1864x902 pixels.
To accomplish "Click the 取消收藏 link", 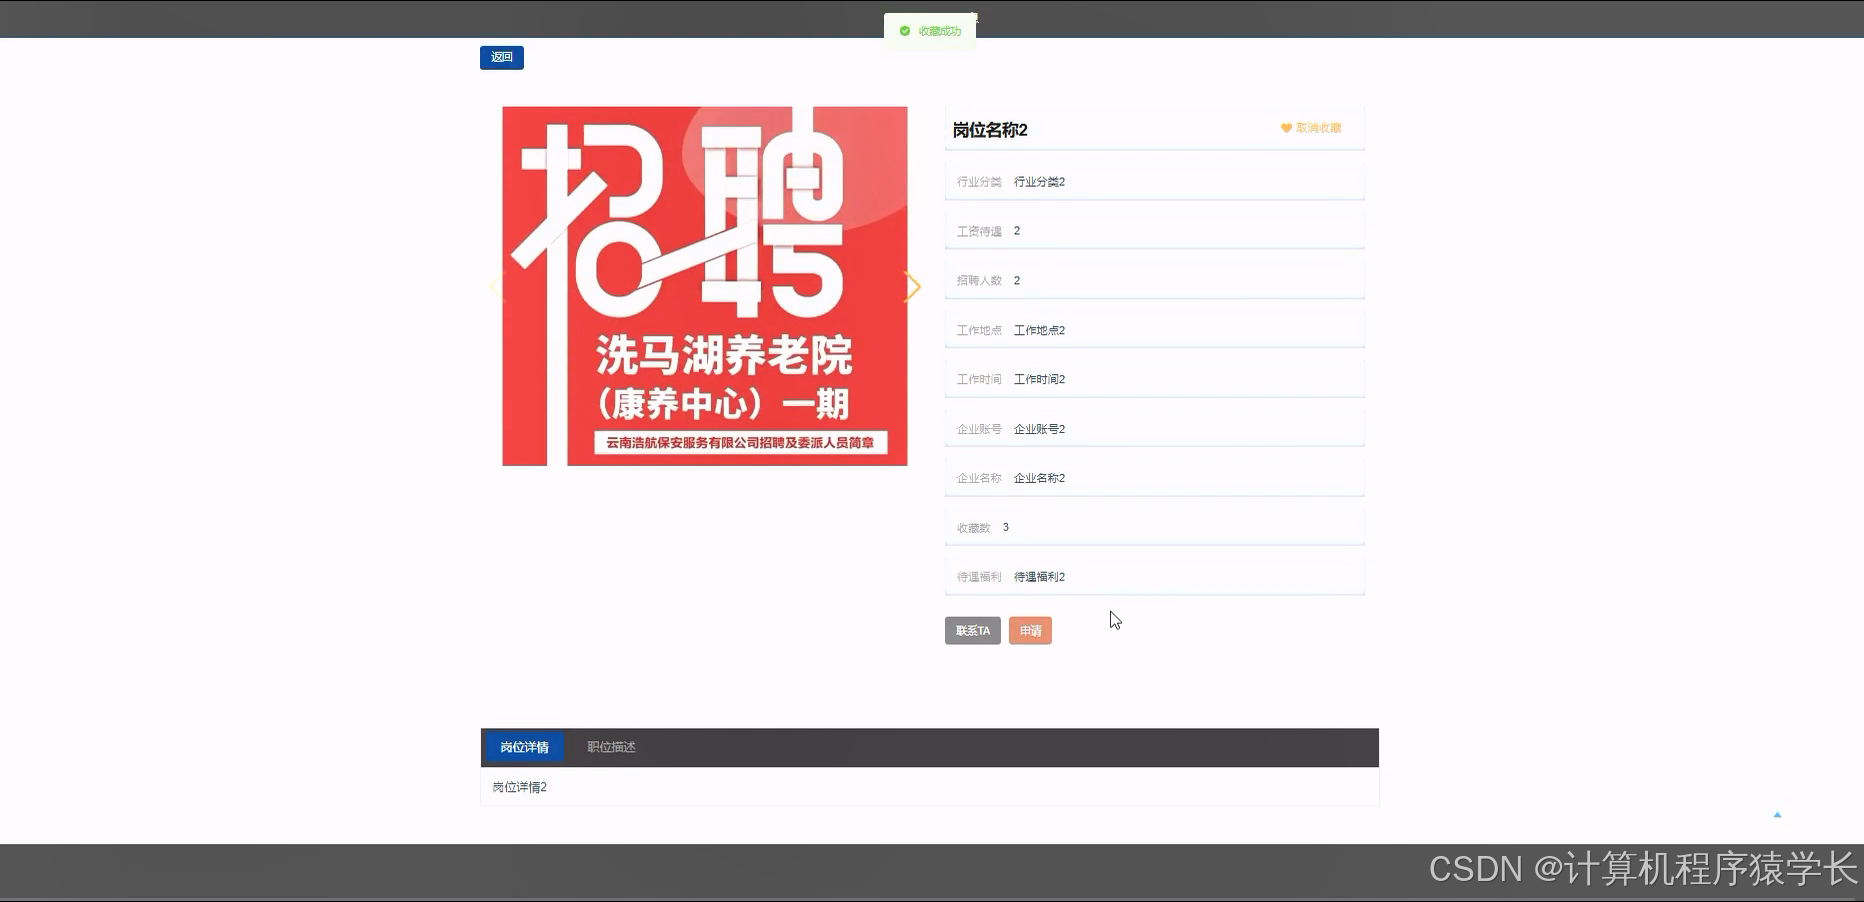I will [x=1319, y=128].
